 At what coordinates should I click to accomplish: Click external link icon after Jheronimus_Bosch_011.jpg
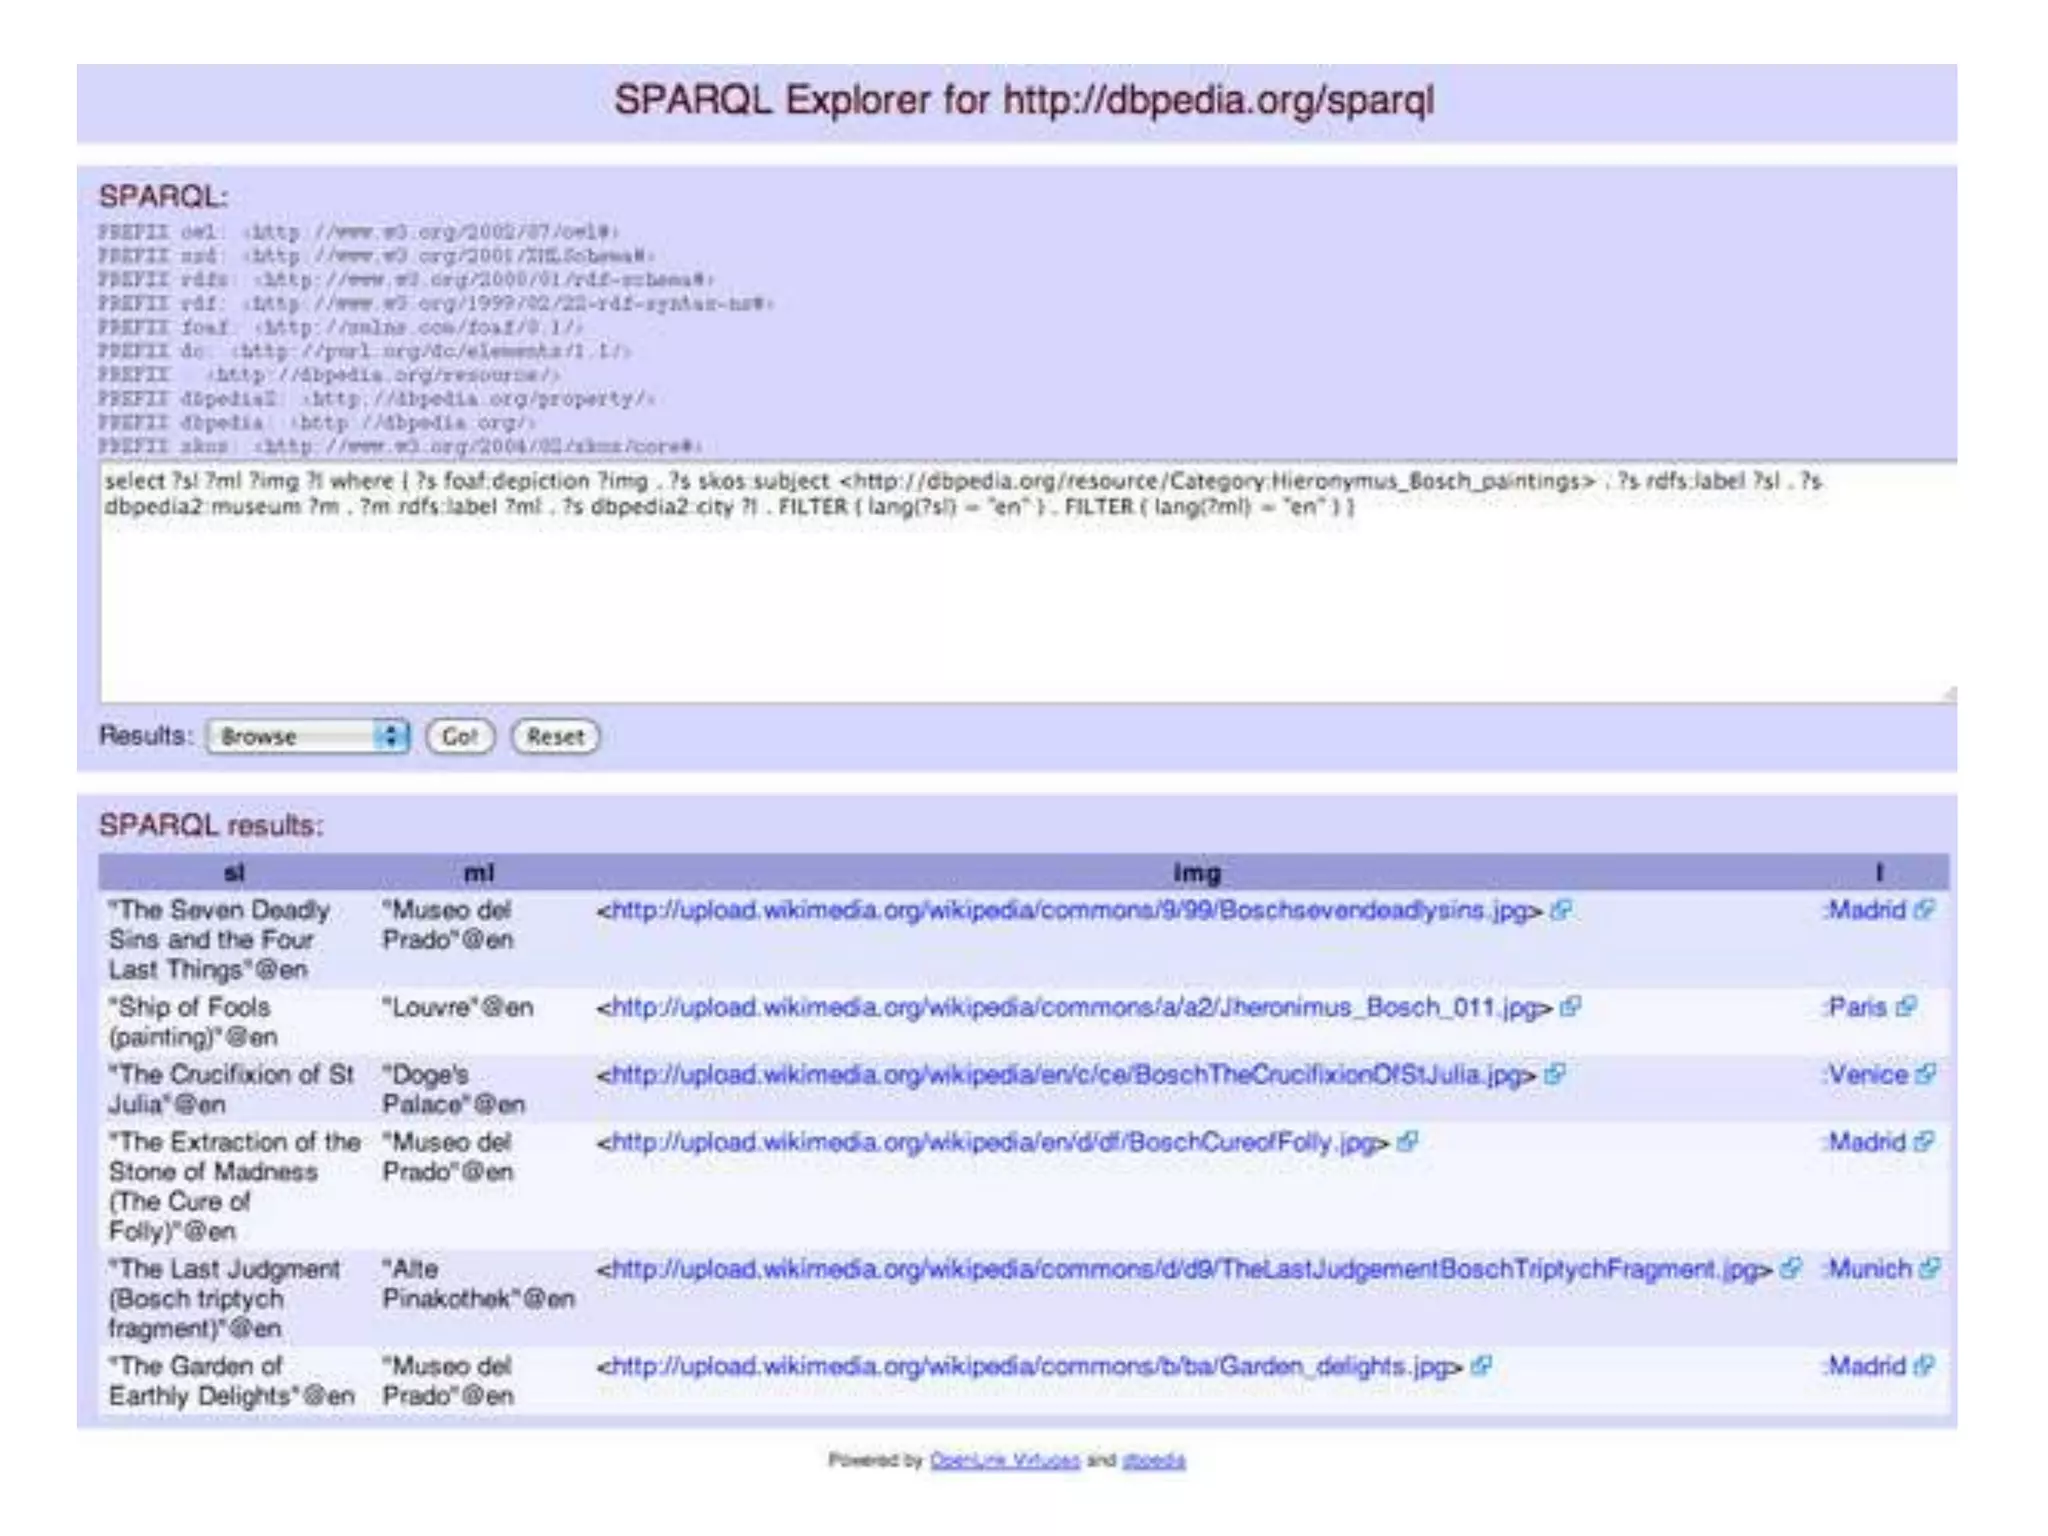1570,1007
